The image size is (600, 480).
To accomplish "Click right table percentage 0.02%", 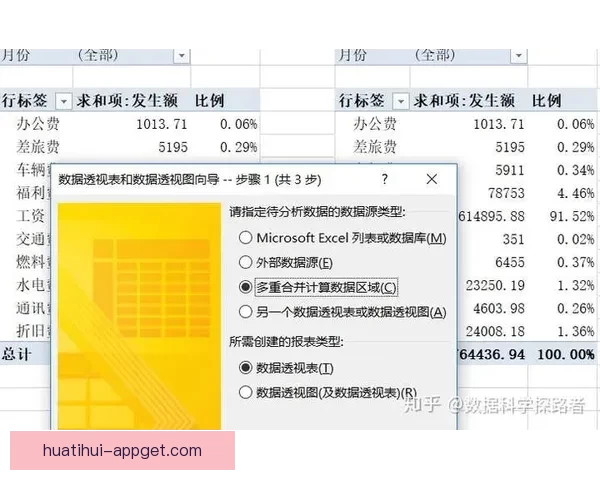I will click(x=576, y=239).
